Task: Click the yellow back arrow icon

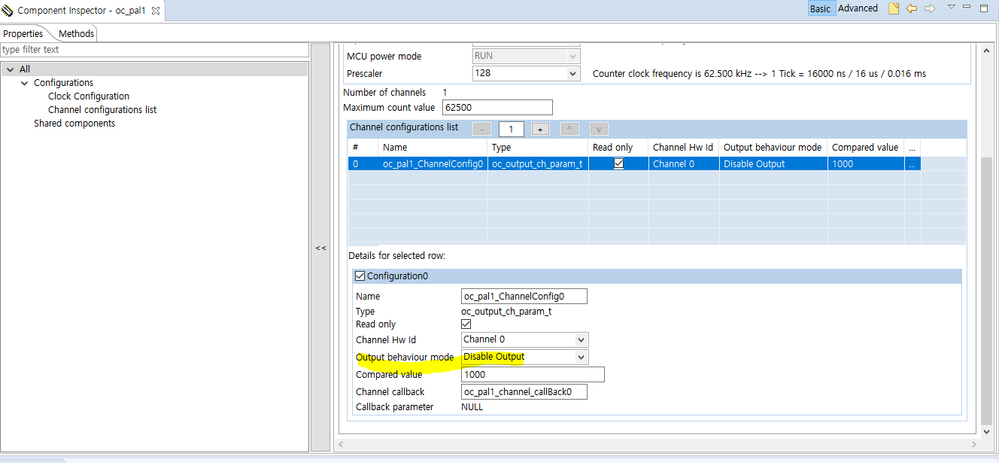Action: pyautogui.click(x=912, y=9)
